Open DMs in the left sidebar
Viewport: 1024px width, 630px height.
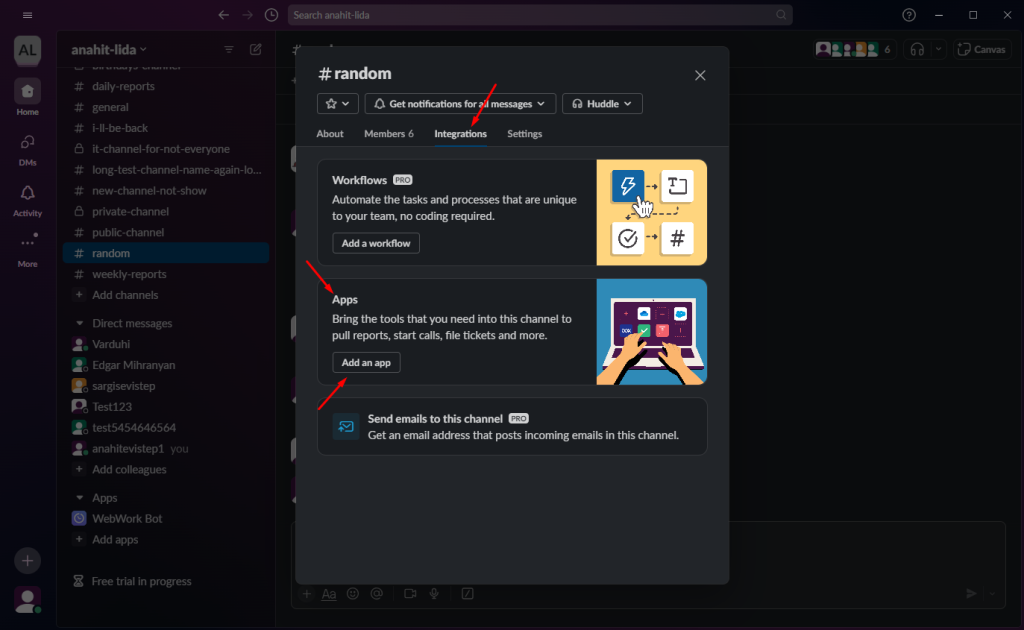pyautogui.click(x=27, y=150)
